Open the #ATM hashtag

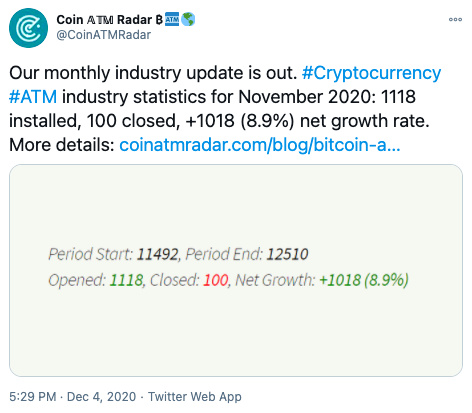33,97
